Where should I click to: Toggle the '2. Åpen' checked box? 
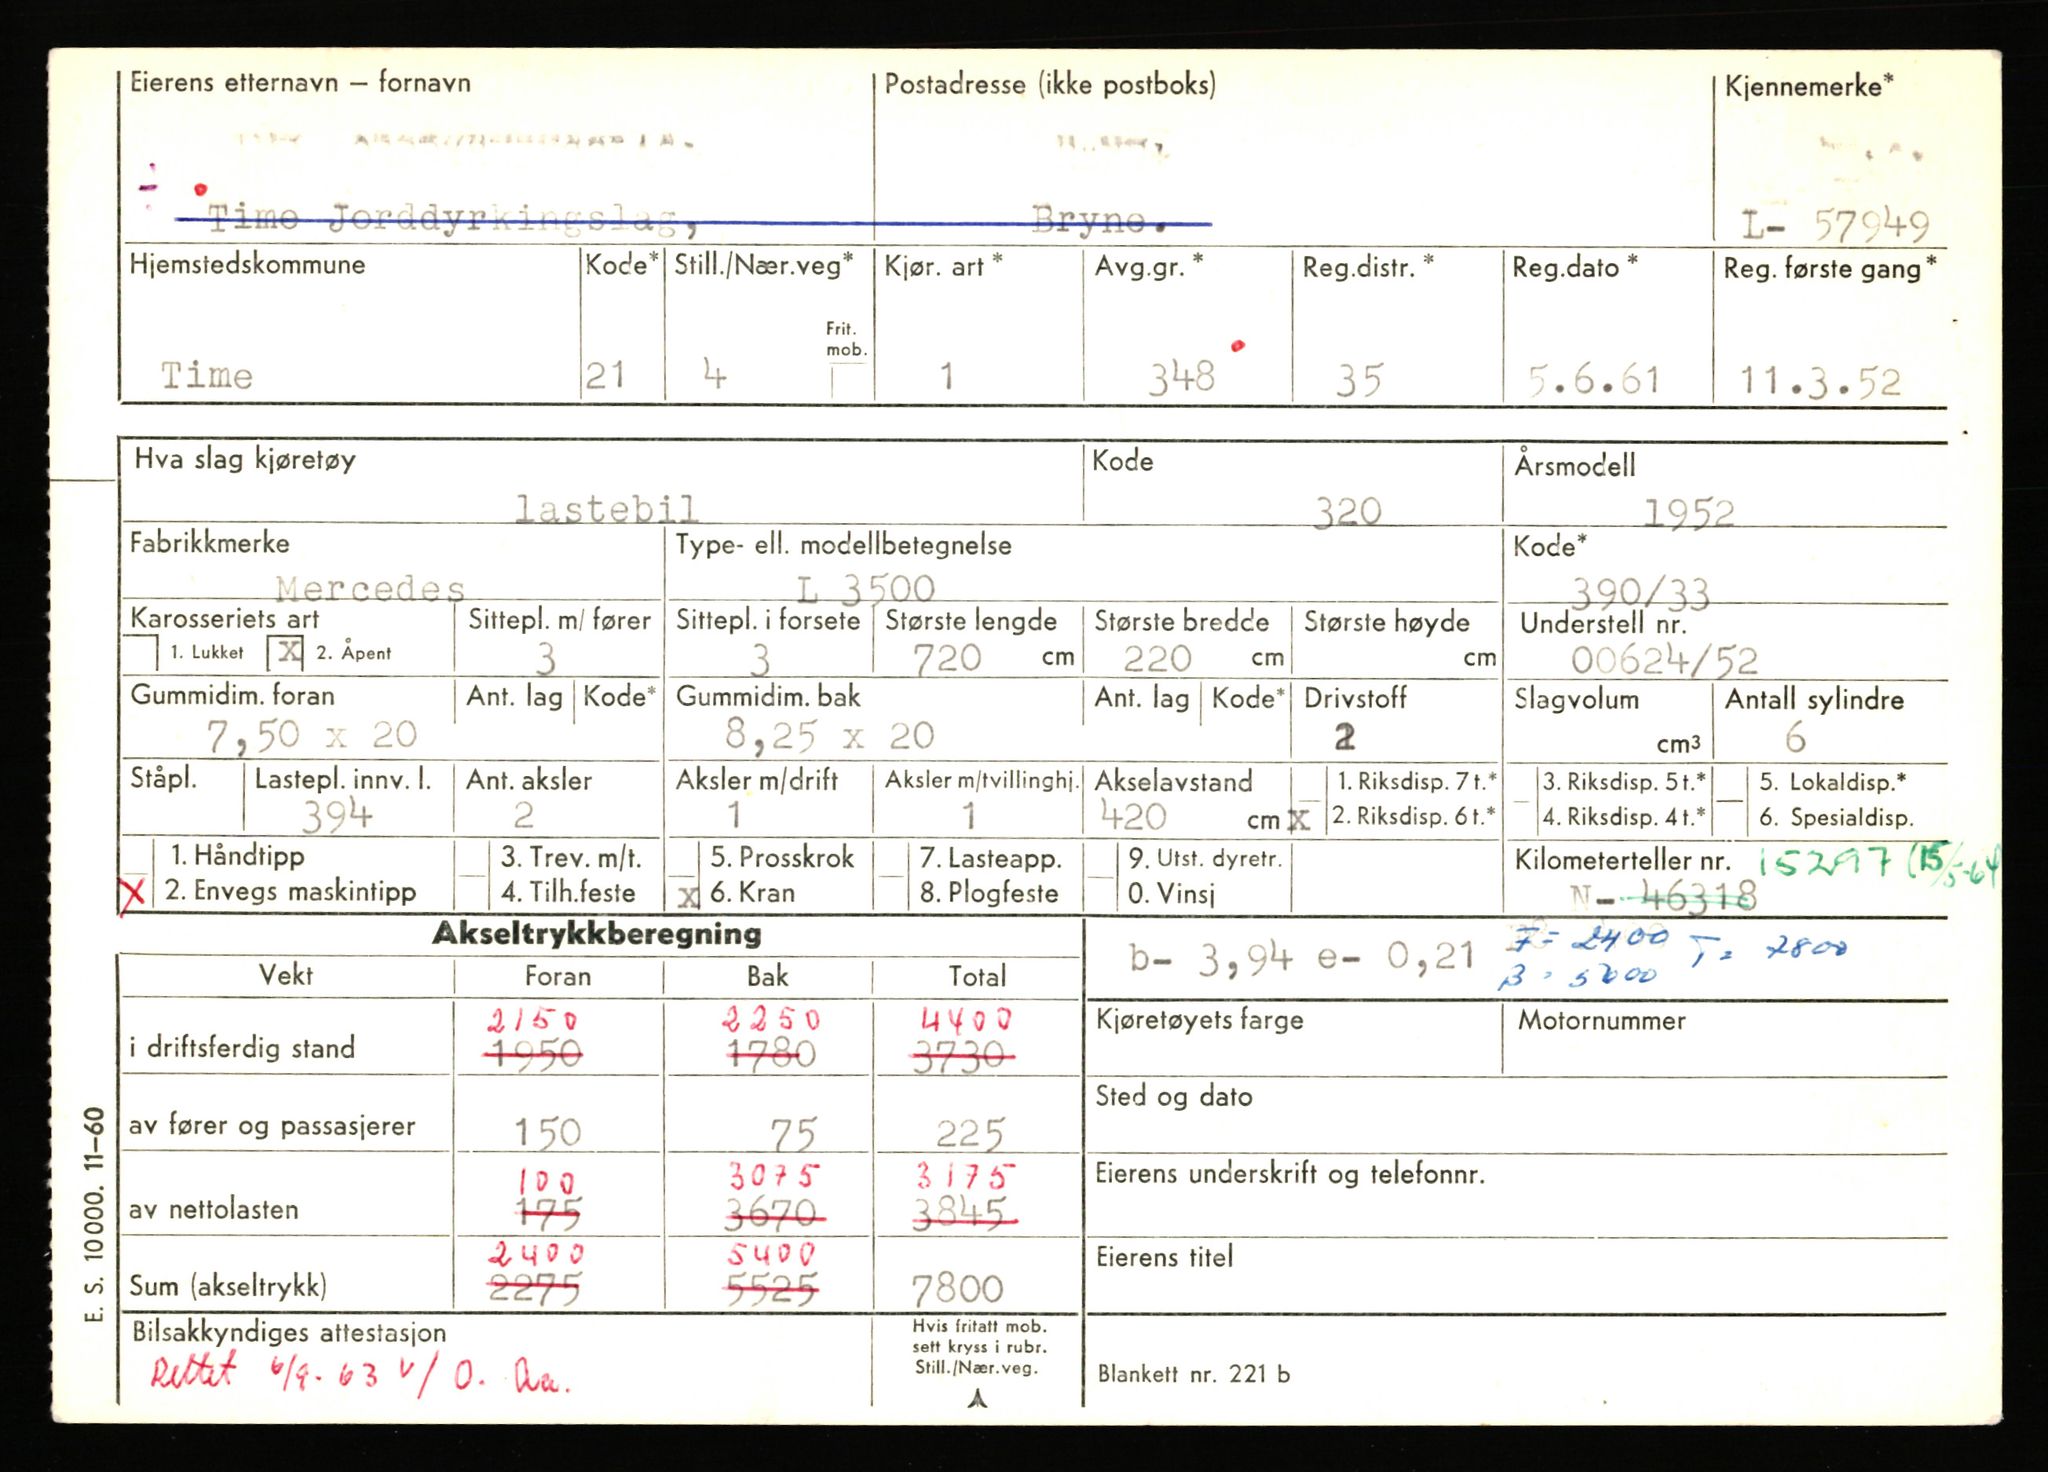click(285, 653)
